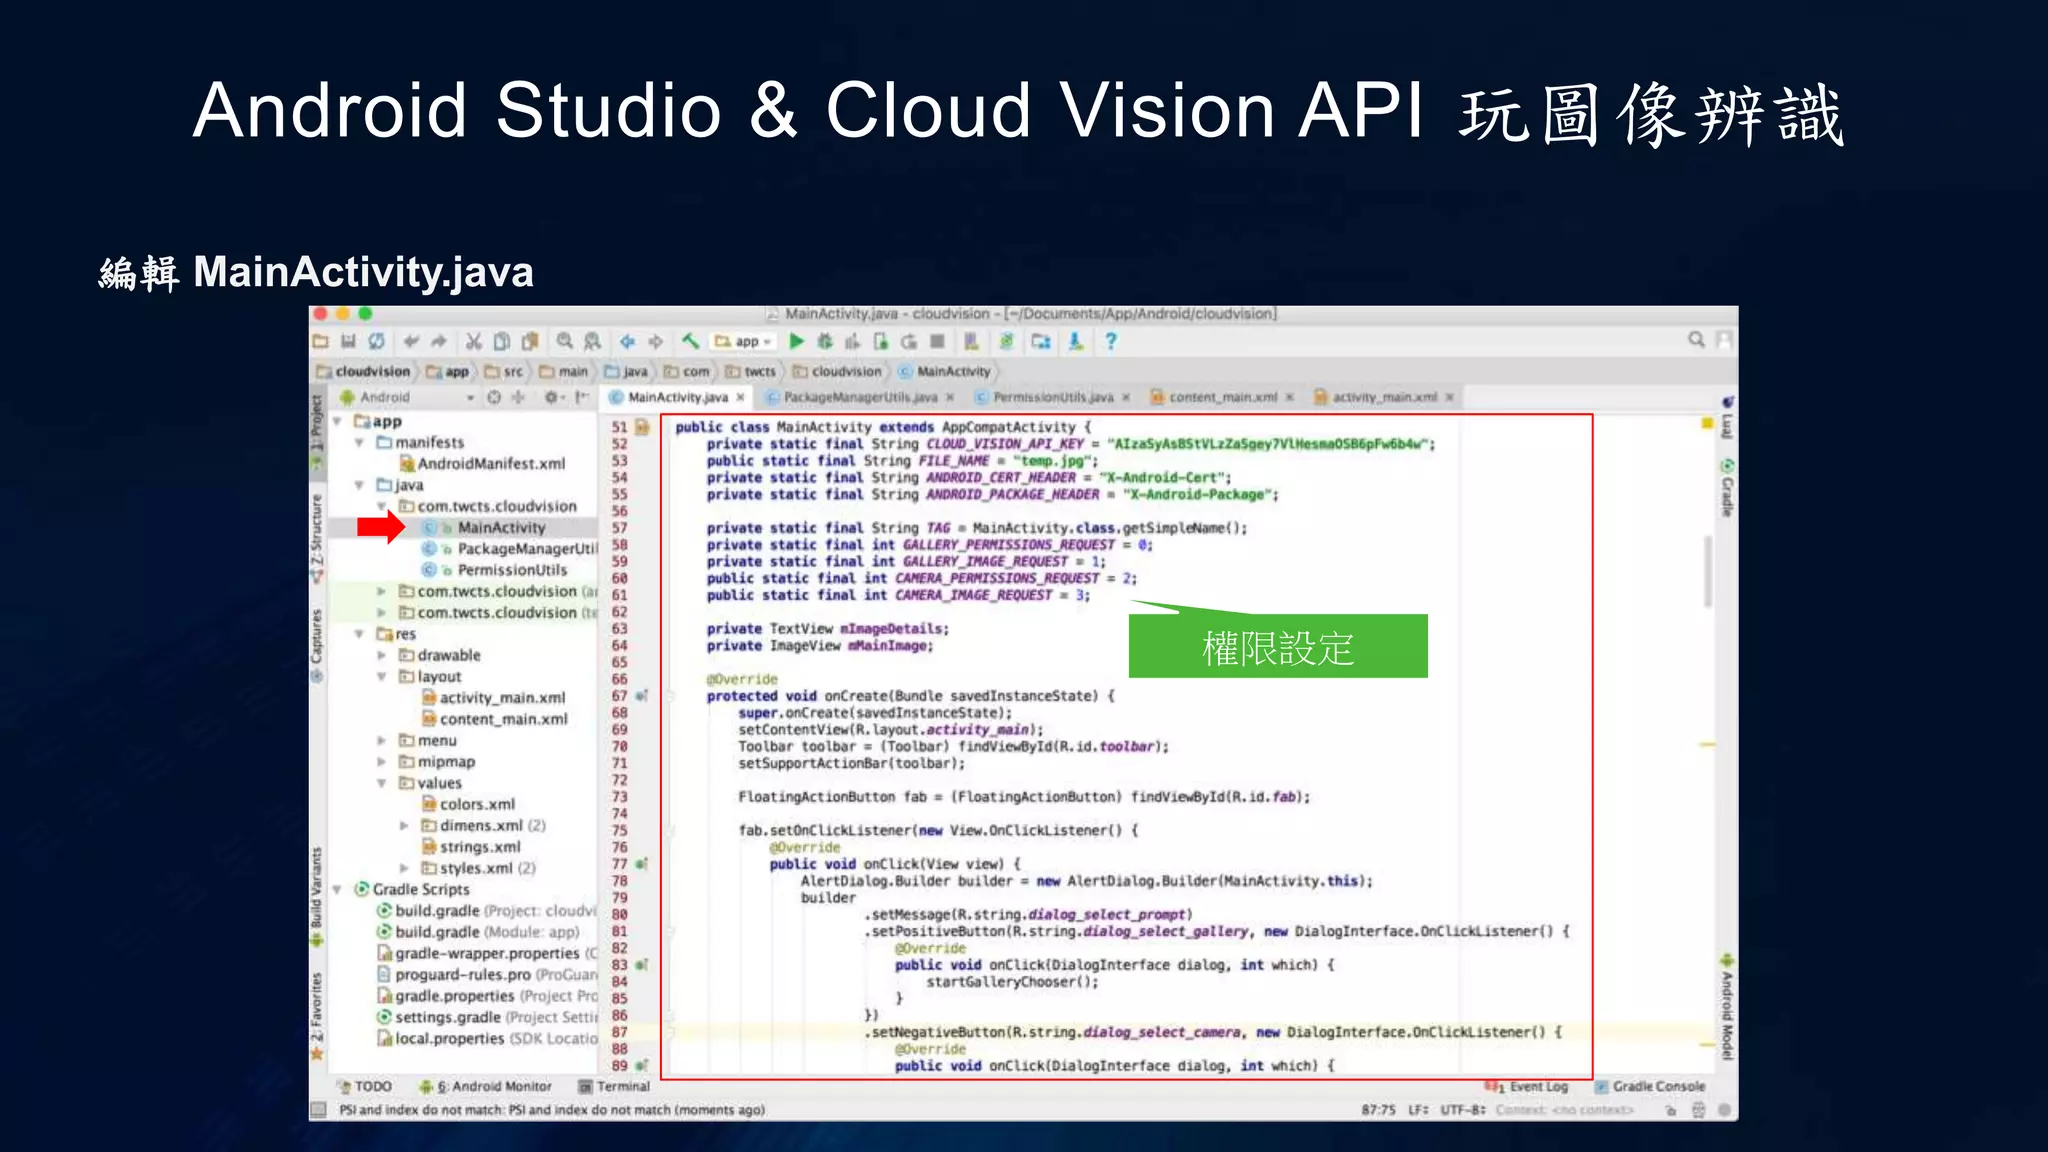The image size is (2048, 1152).
Task: Run the app with the green play icon
Action: tap(797, 341)
